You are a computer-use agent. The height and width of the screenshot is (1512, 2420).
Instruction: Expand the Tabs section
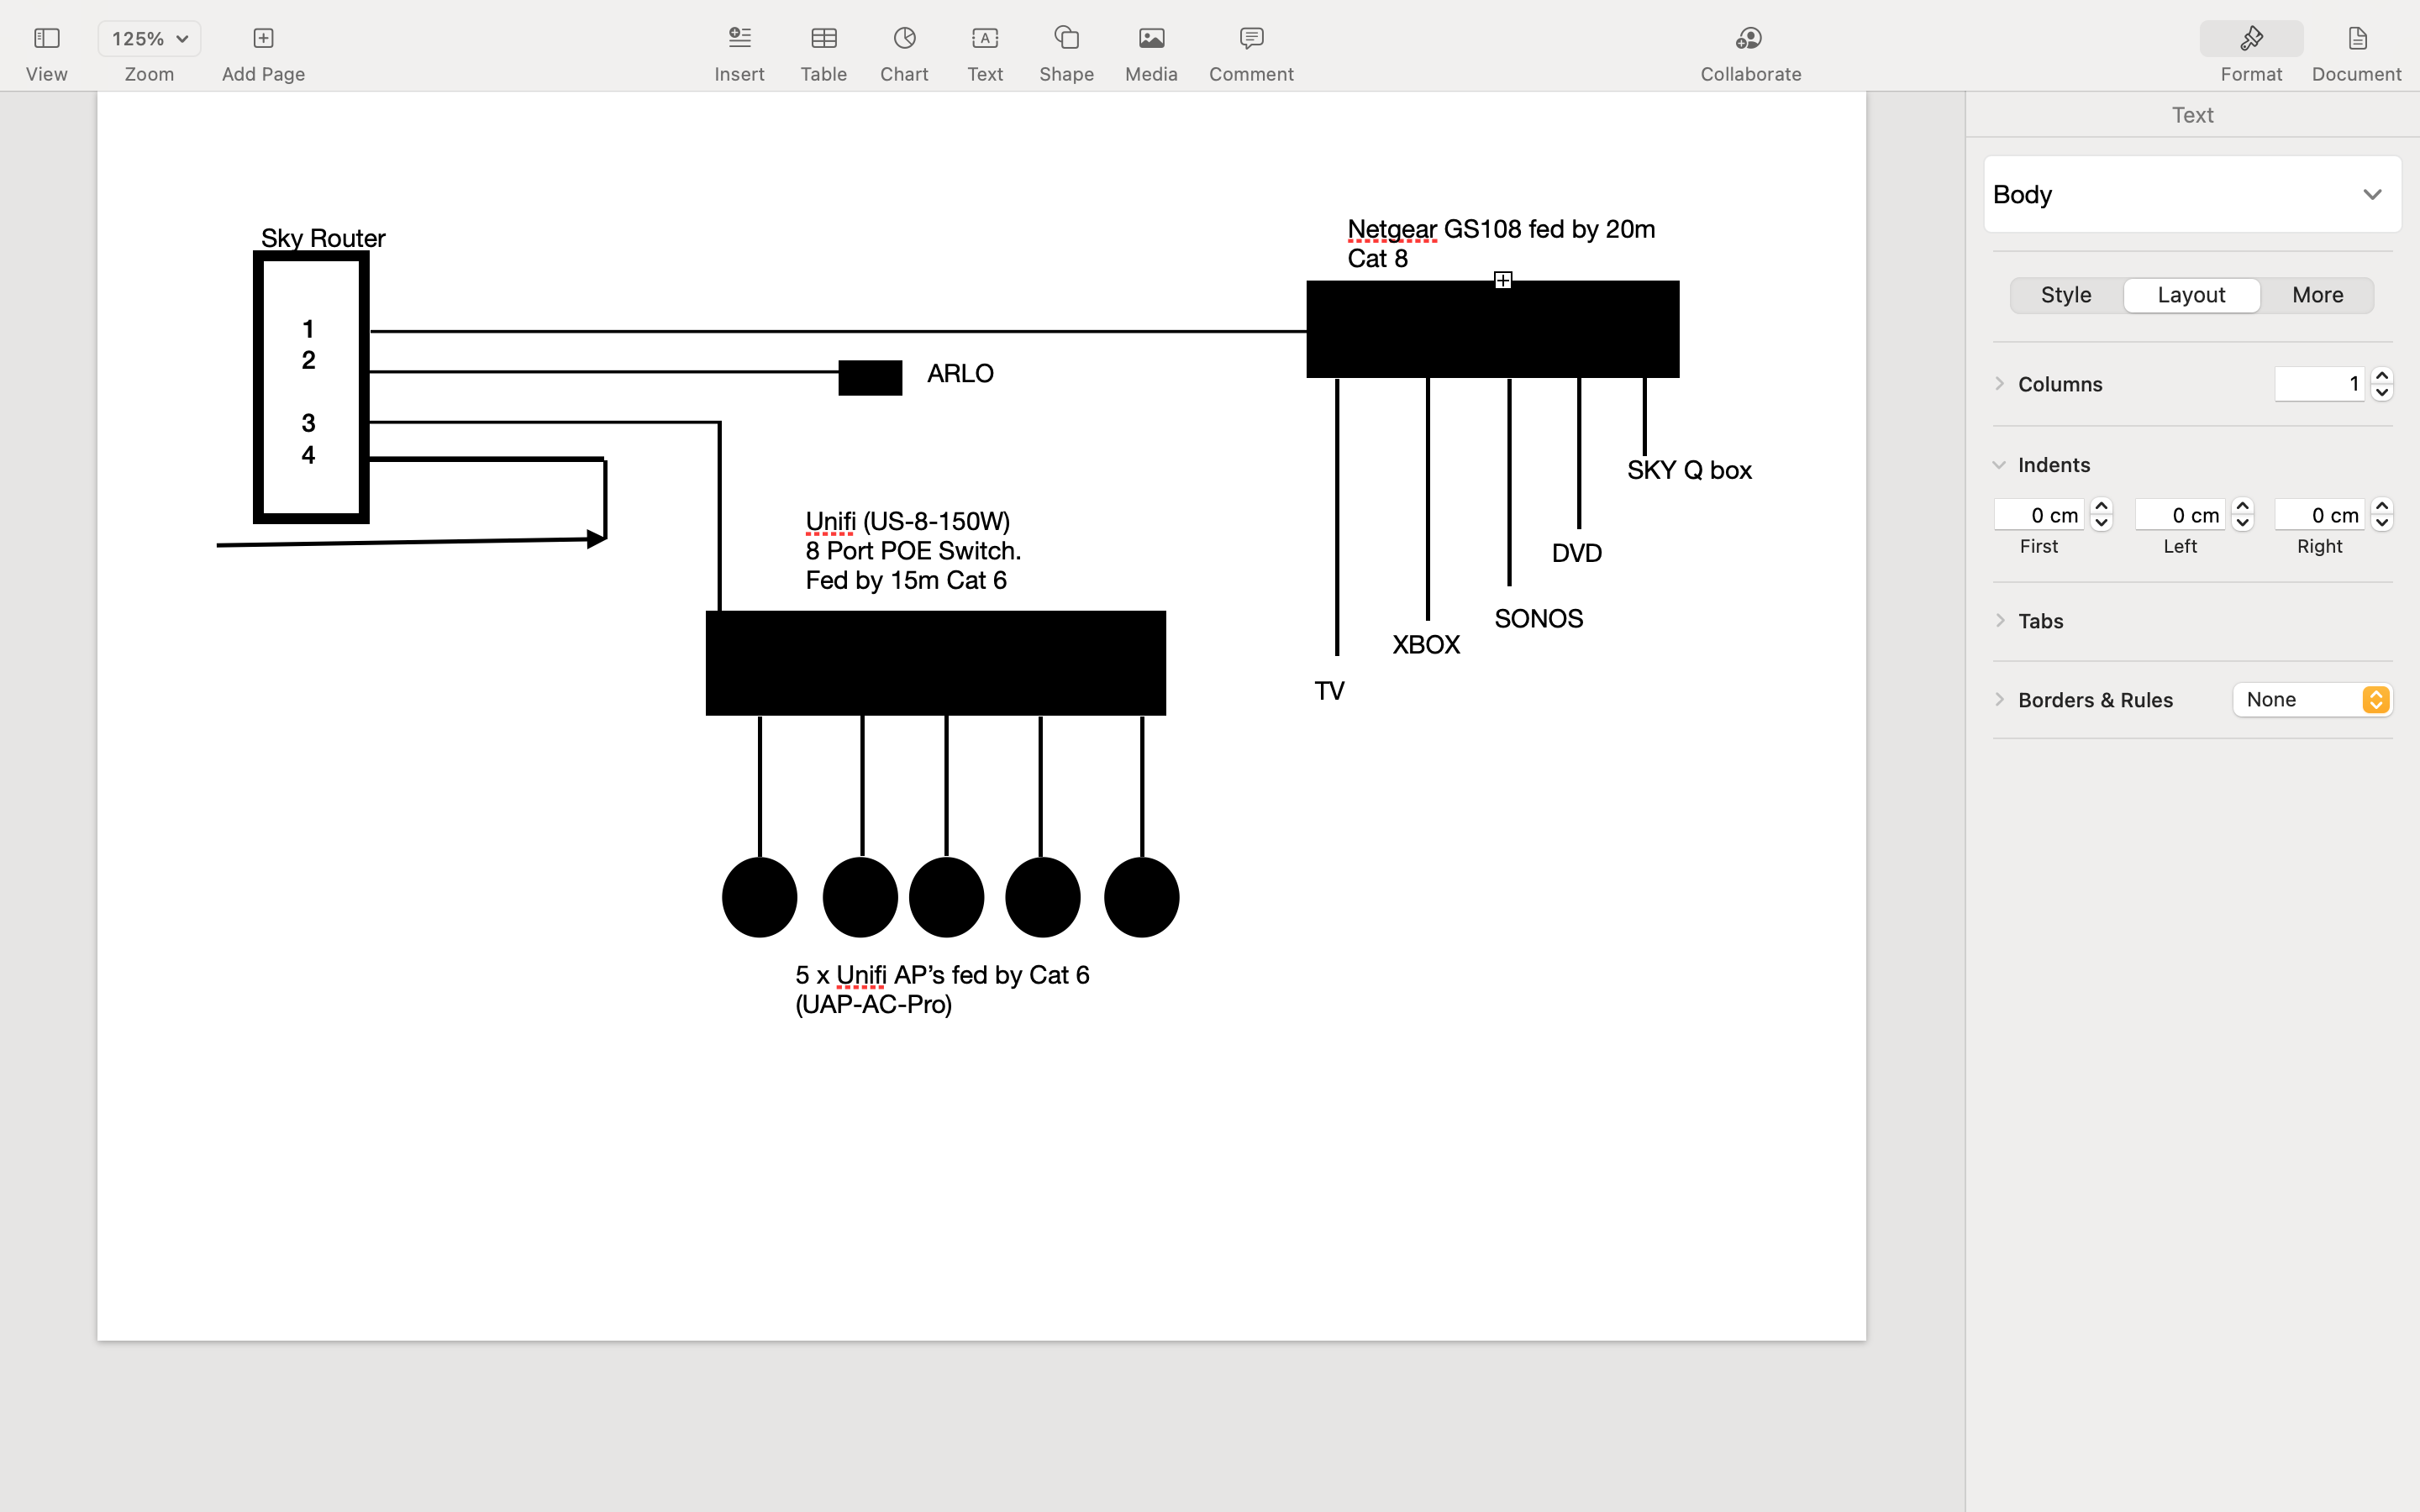point(1999,621)
